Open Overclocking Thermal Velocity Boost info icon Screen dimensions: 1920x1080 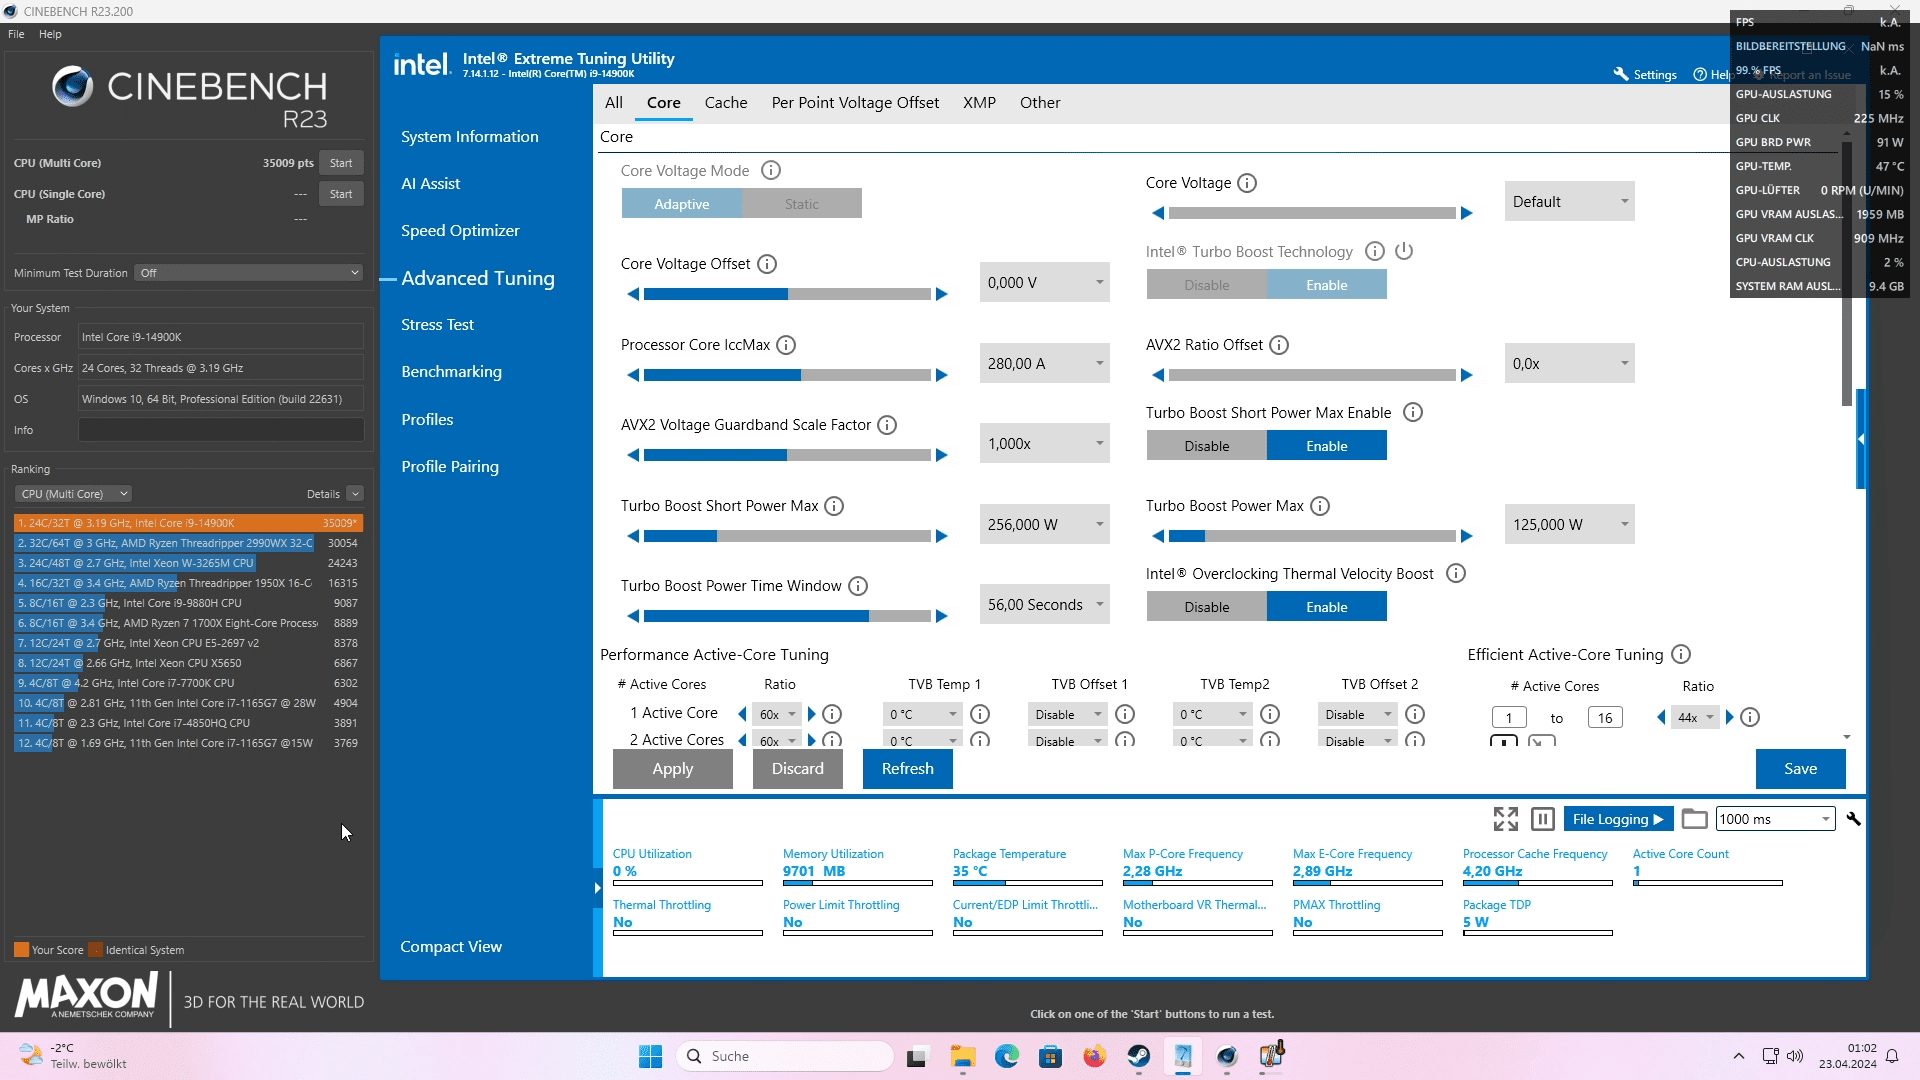[x=1456, y=573]
